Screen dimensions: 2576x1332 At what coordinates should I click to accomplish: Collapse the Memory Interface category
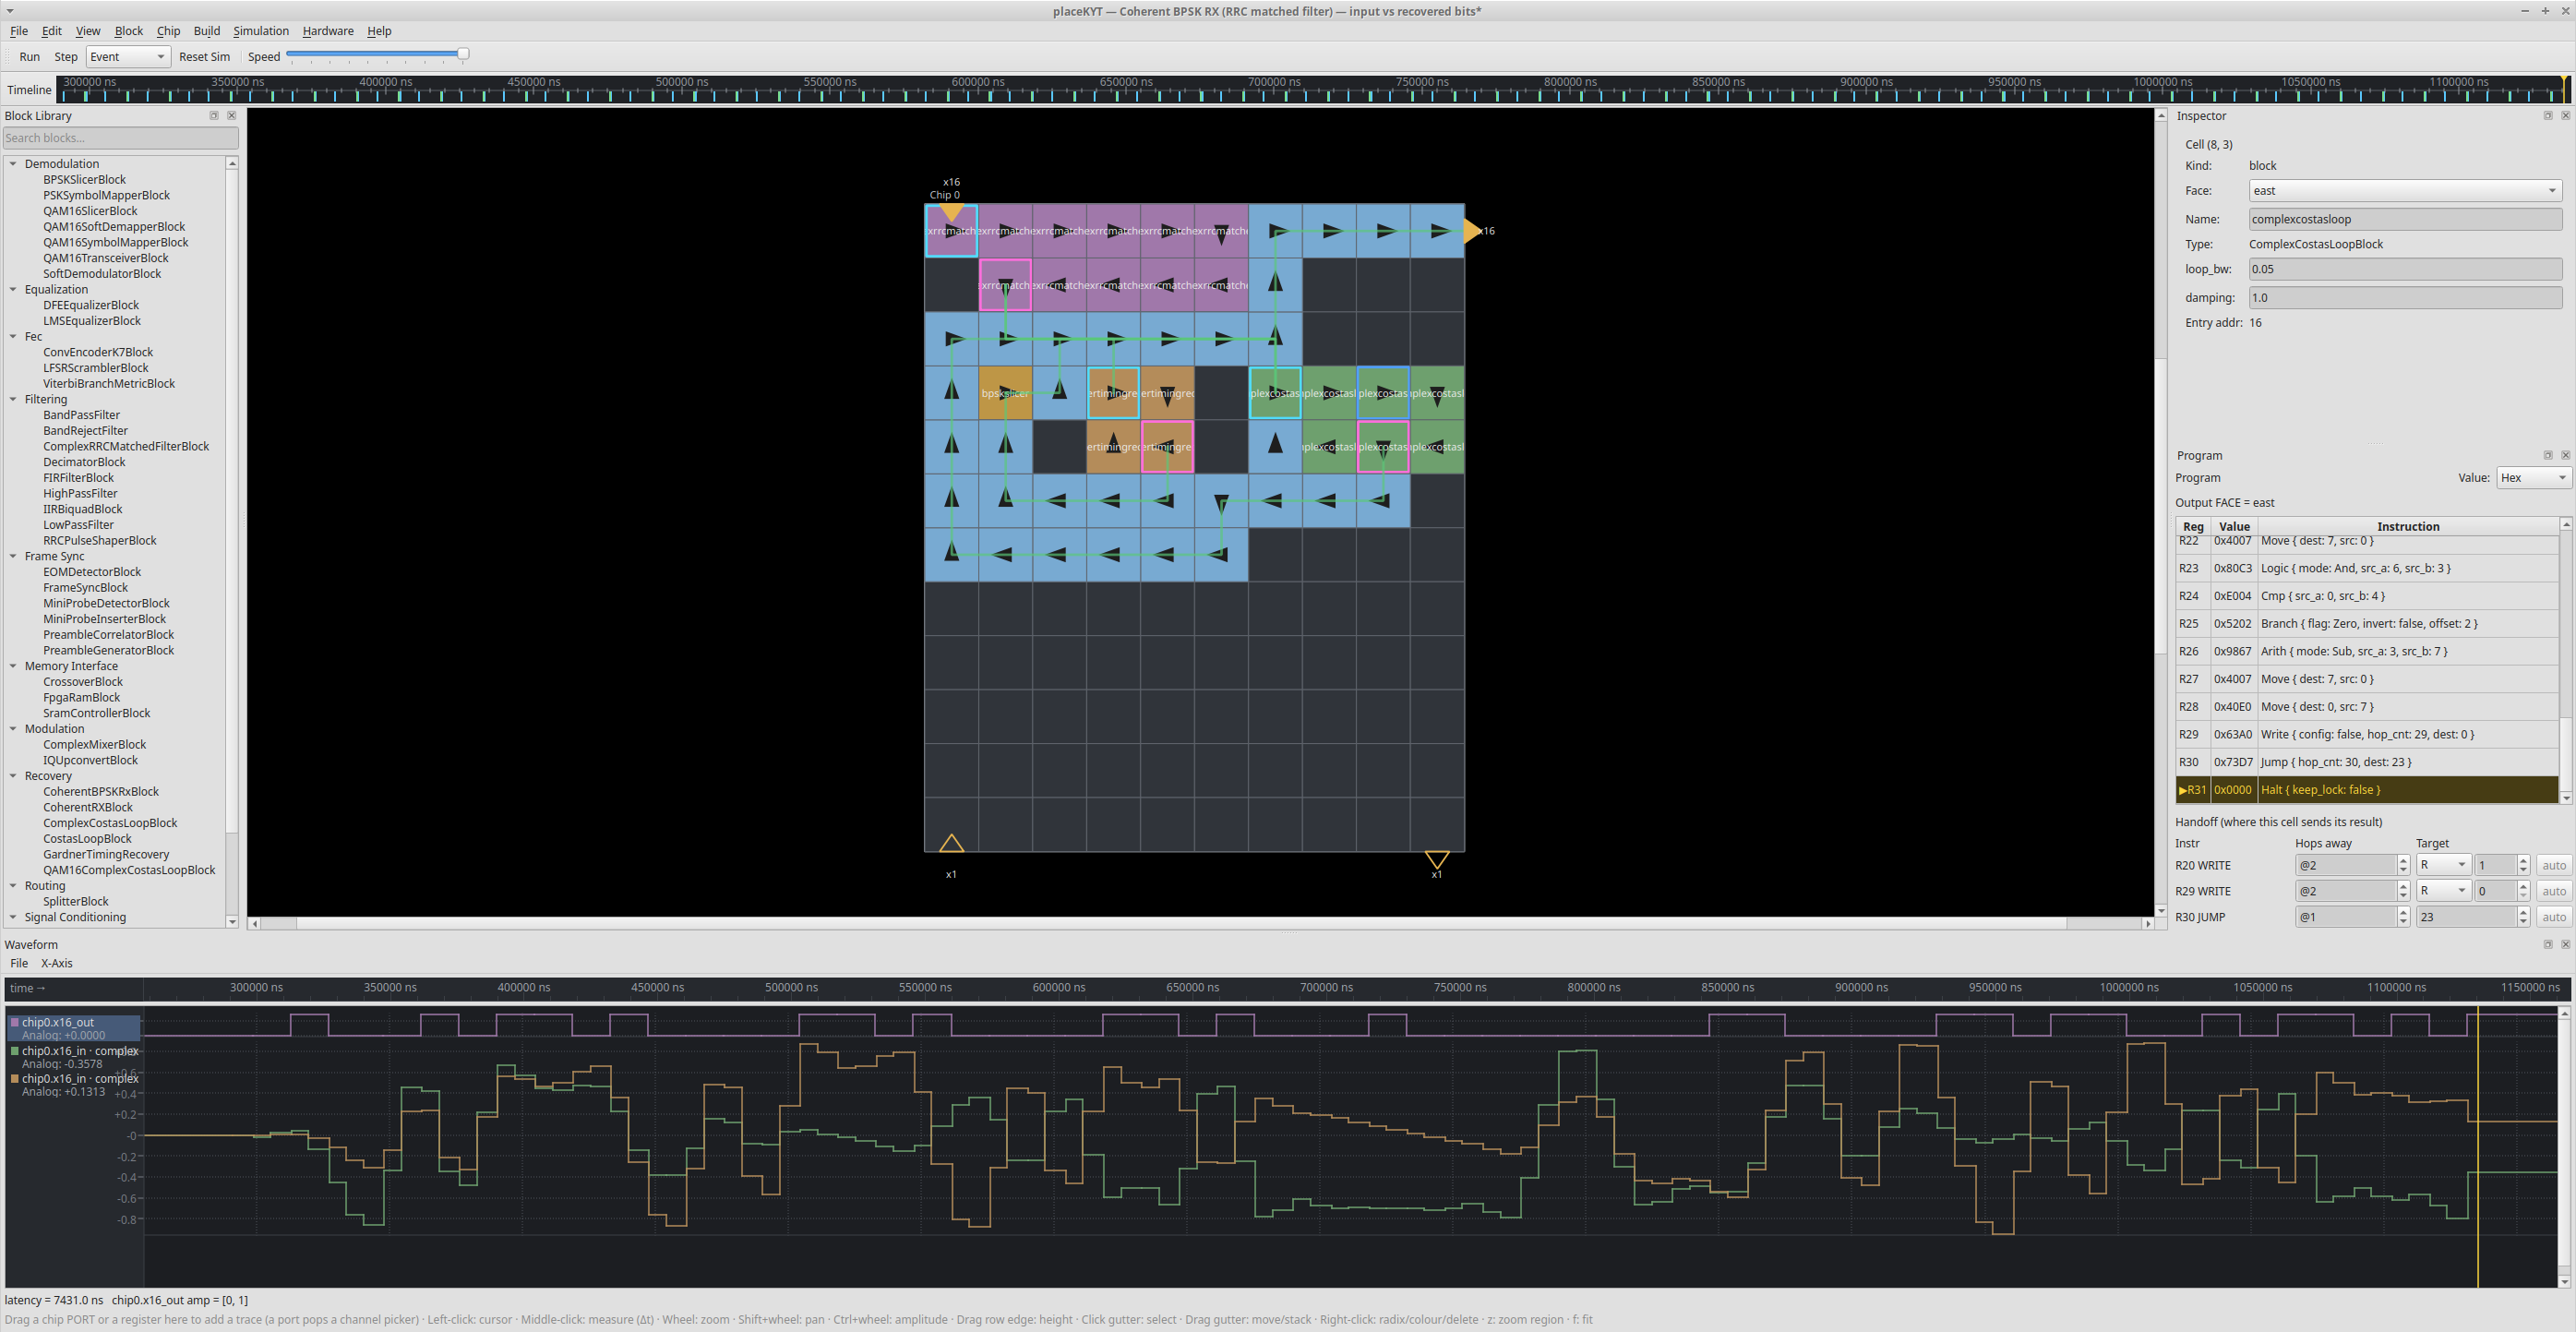point(13,666)
